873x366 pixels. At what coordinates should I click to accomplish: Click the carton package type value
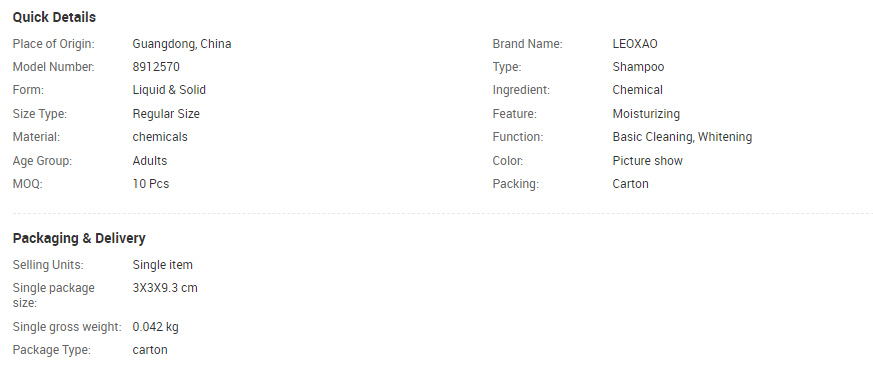pos(150,350)
